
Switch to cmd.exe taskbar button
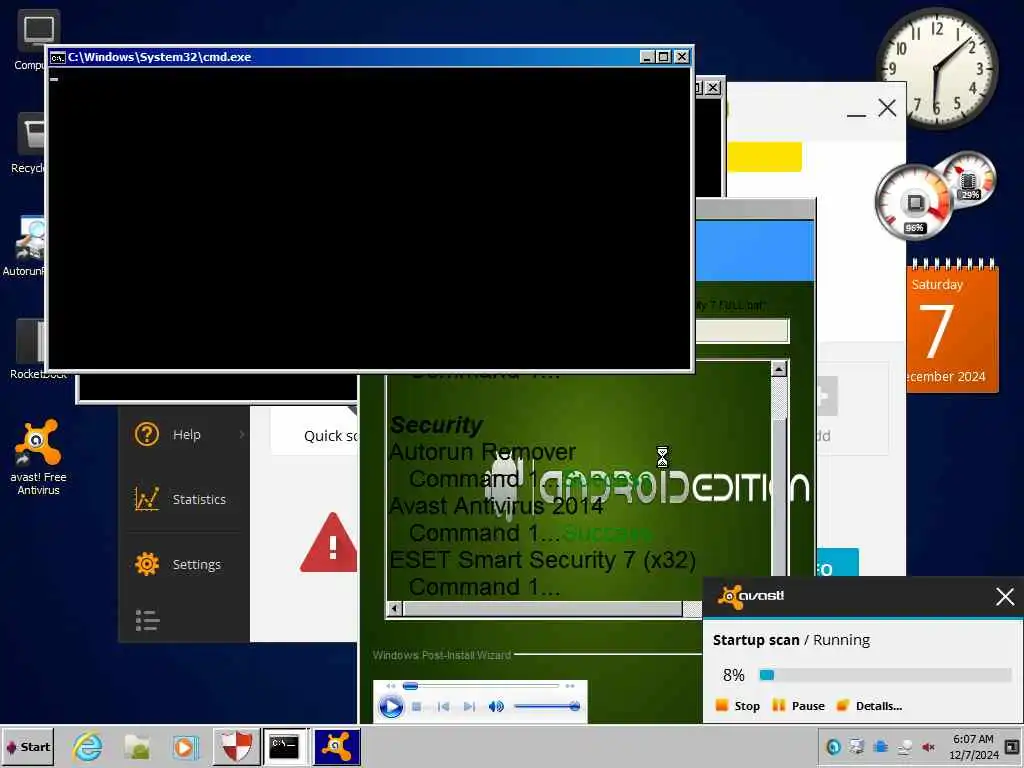(285, 747)
